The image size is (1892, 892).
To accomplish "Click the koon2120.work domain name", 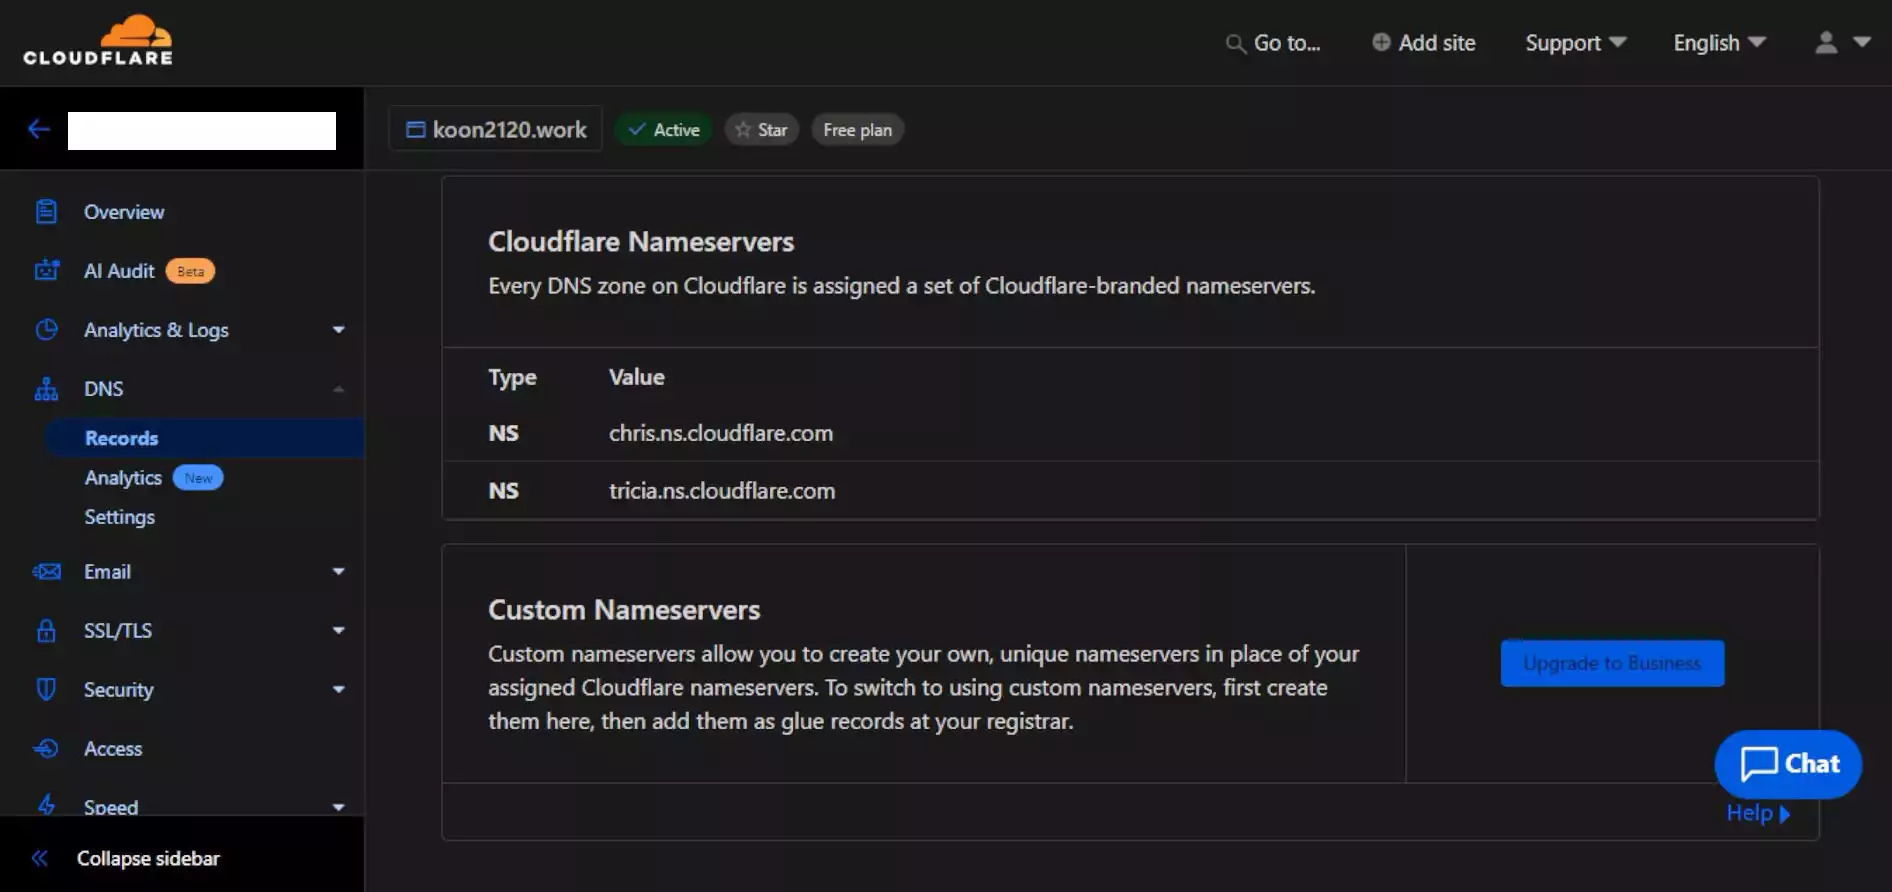I will point(509,130).
